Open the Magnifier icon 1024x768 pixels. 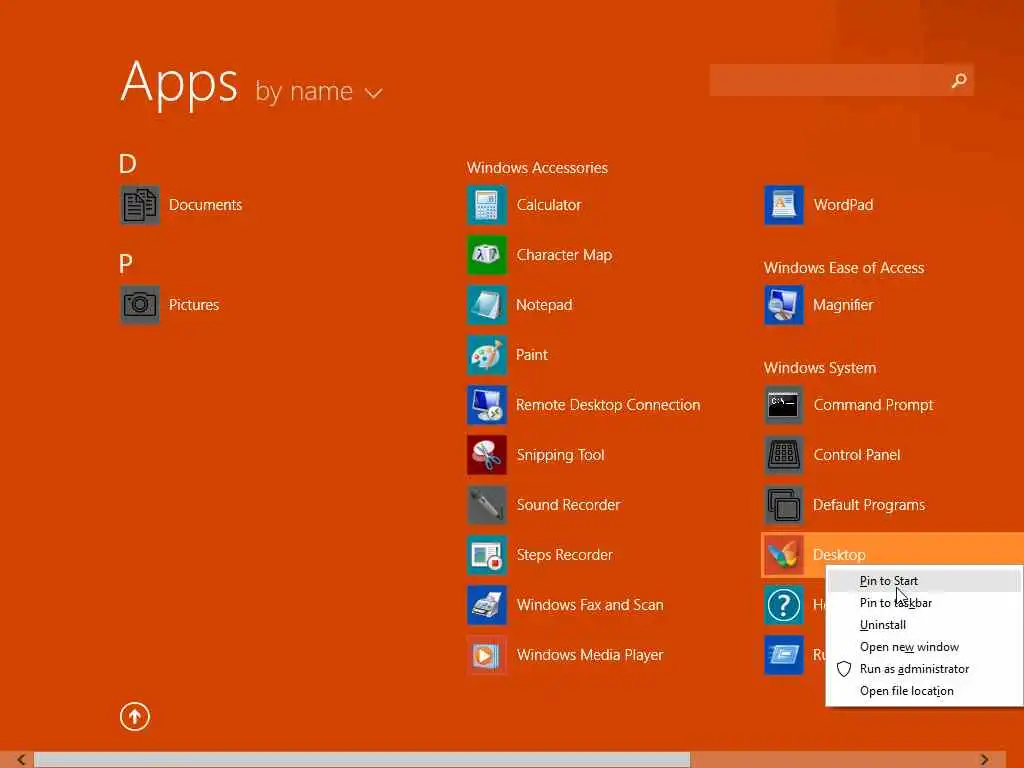pos(784,305)
